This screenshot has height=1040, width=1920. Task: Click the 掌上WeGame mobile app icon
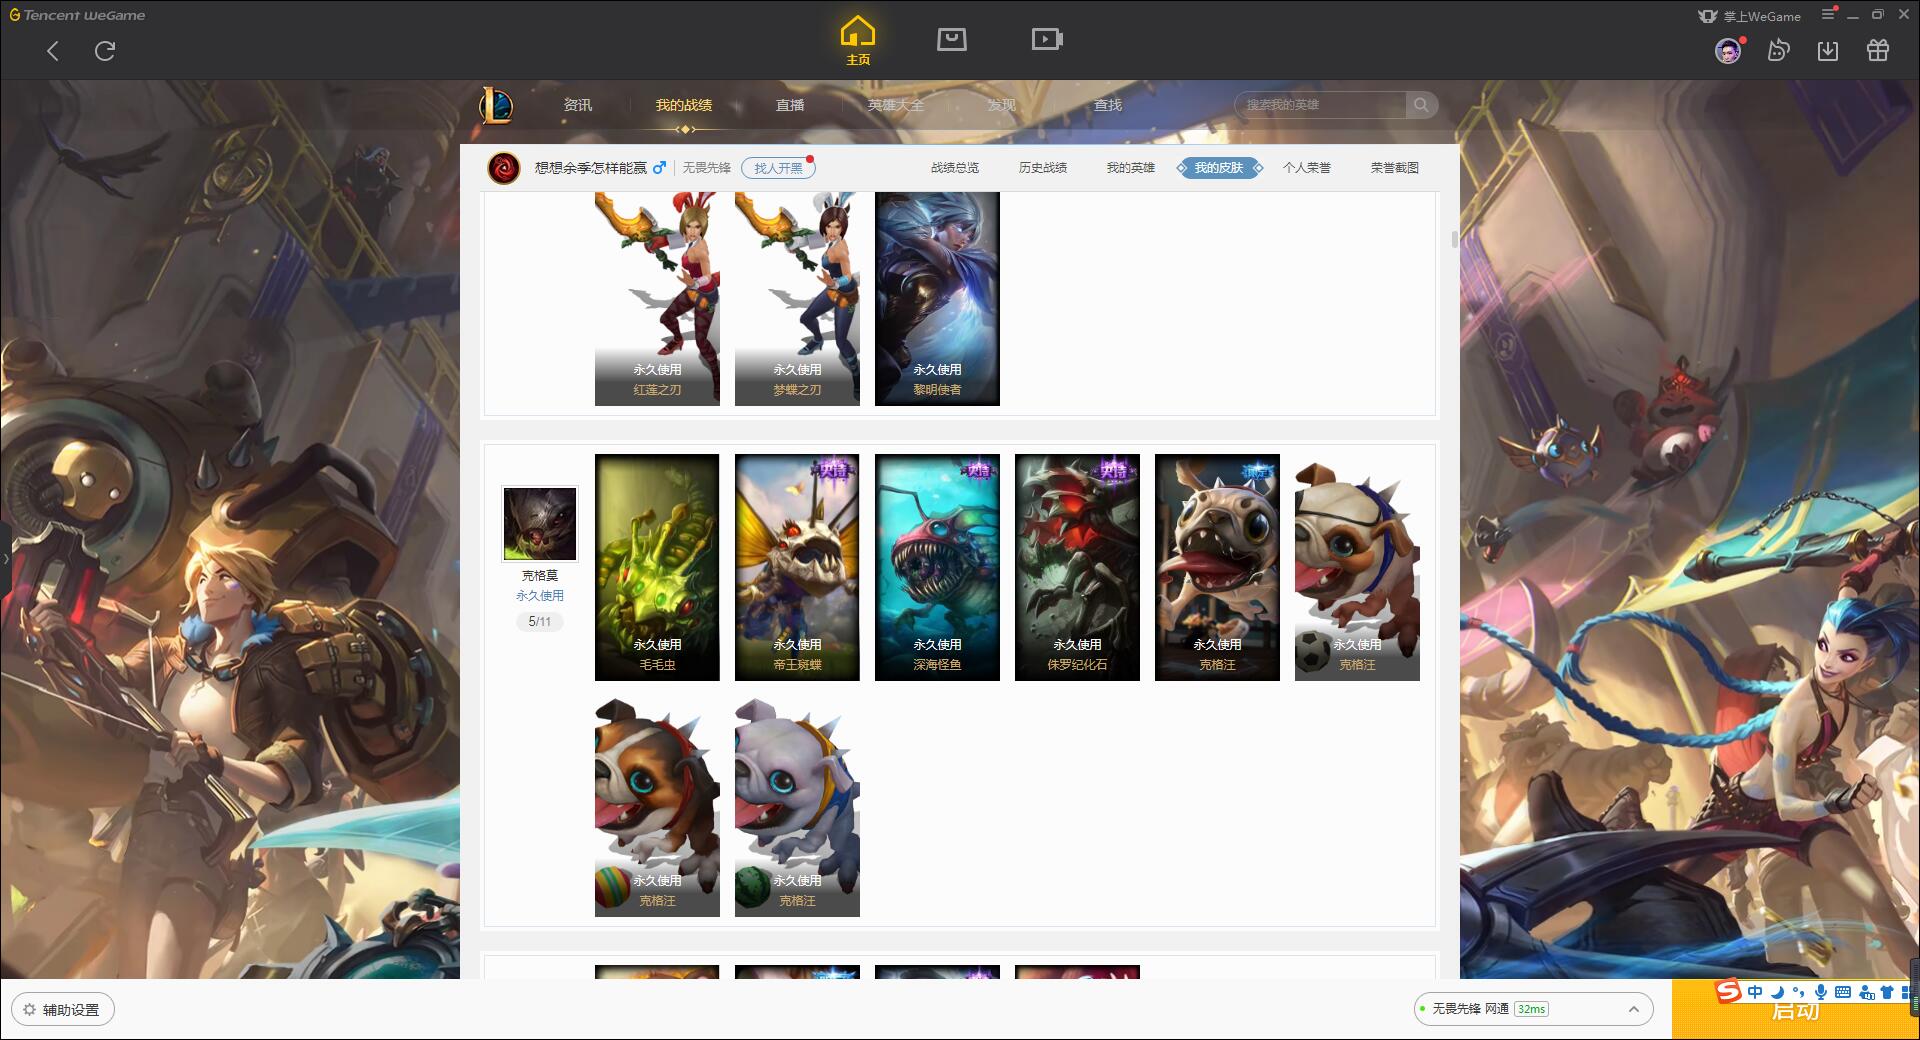pos(1708,16)
